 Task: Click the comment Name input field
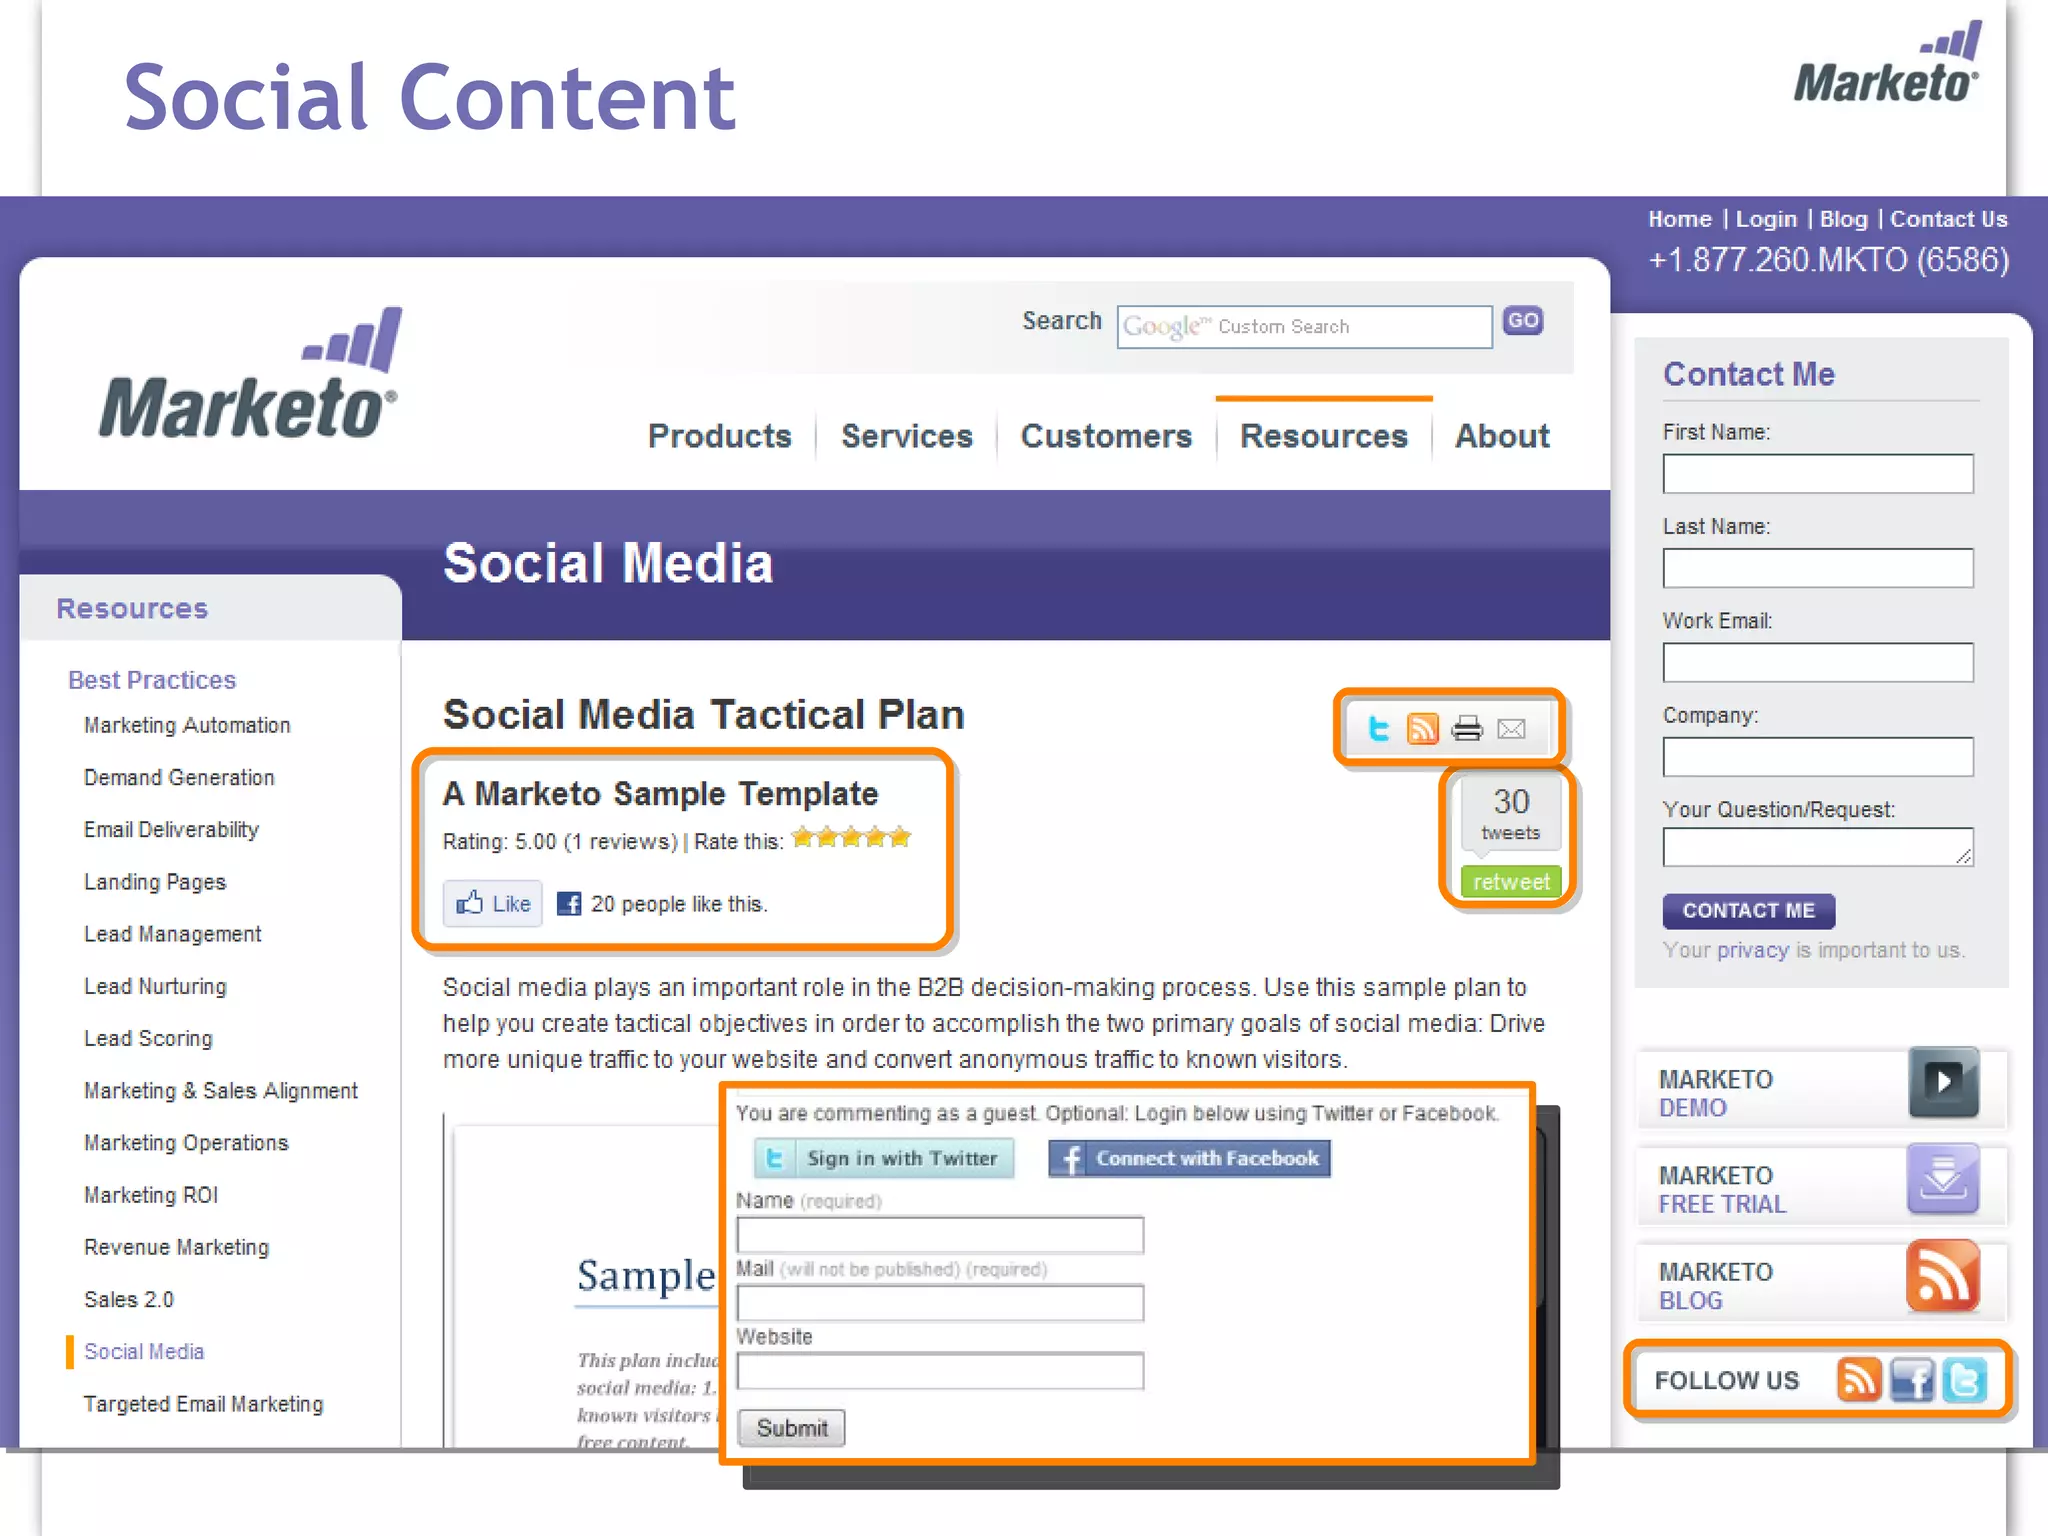[939, 1235]
